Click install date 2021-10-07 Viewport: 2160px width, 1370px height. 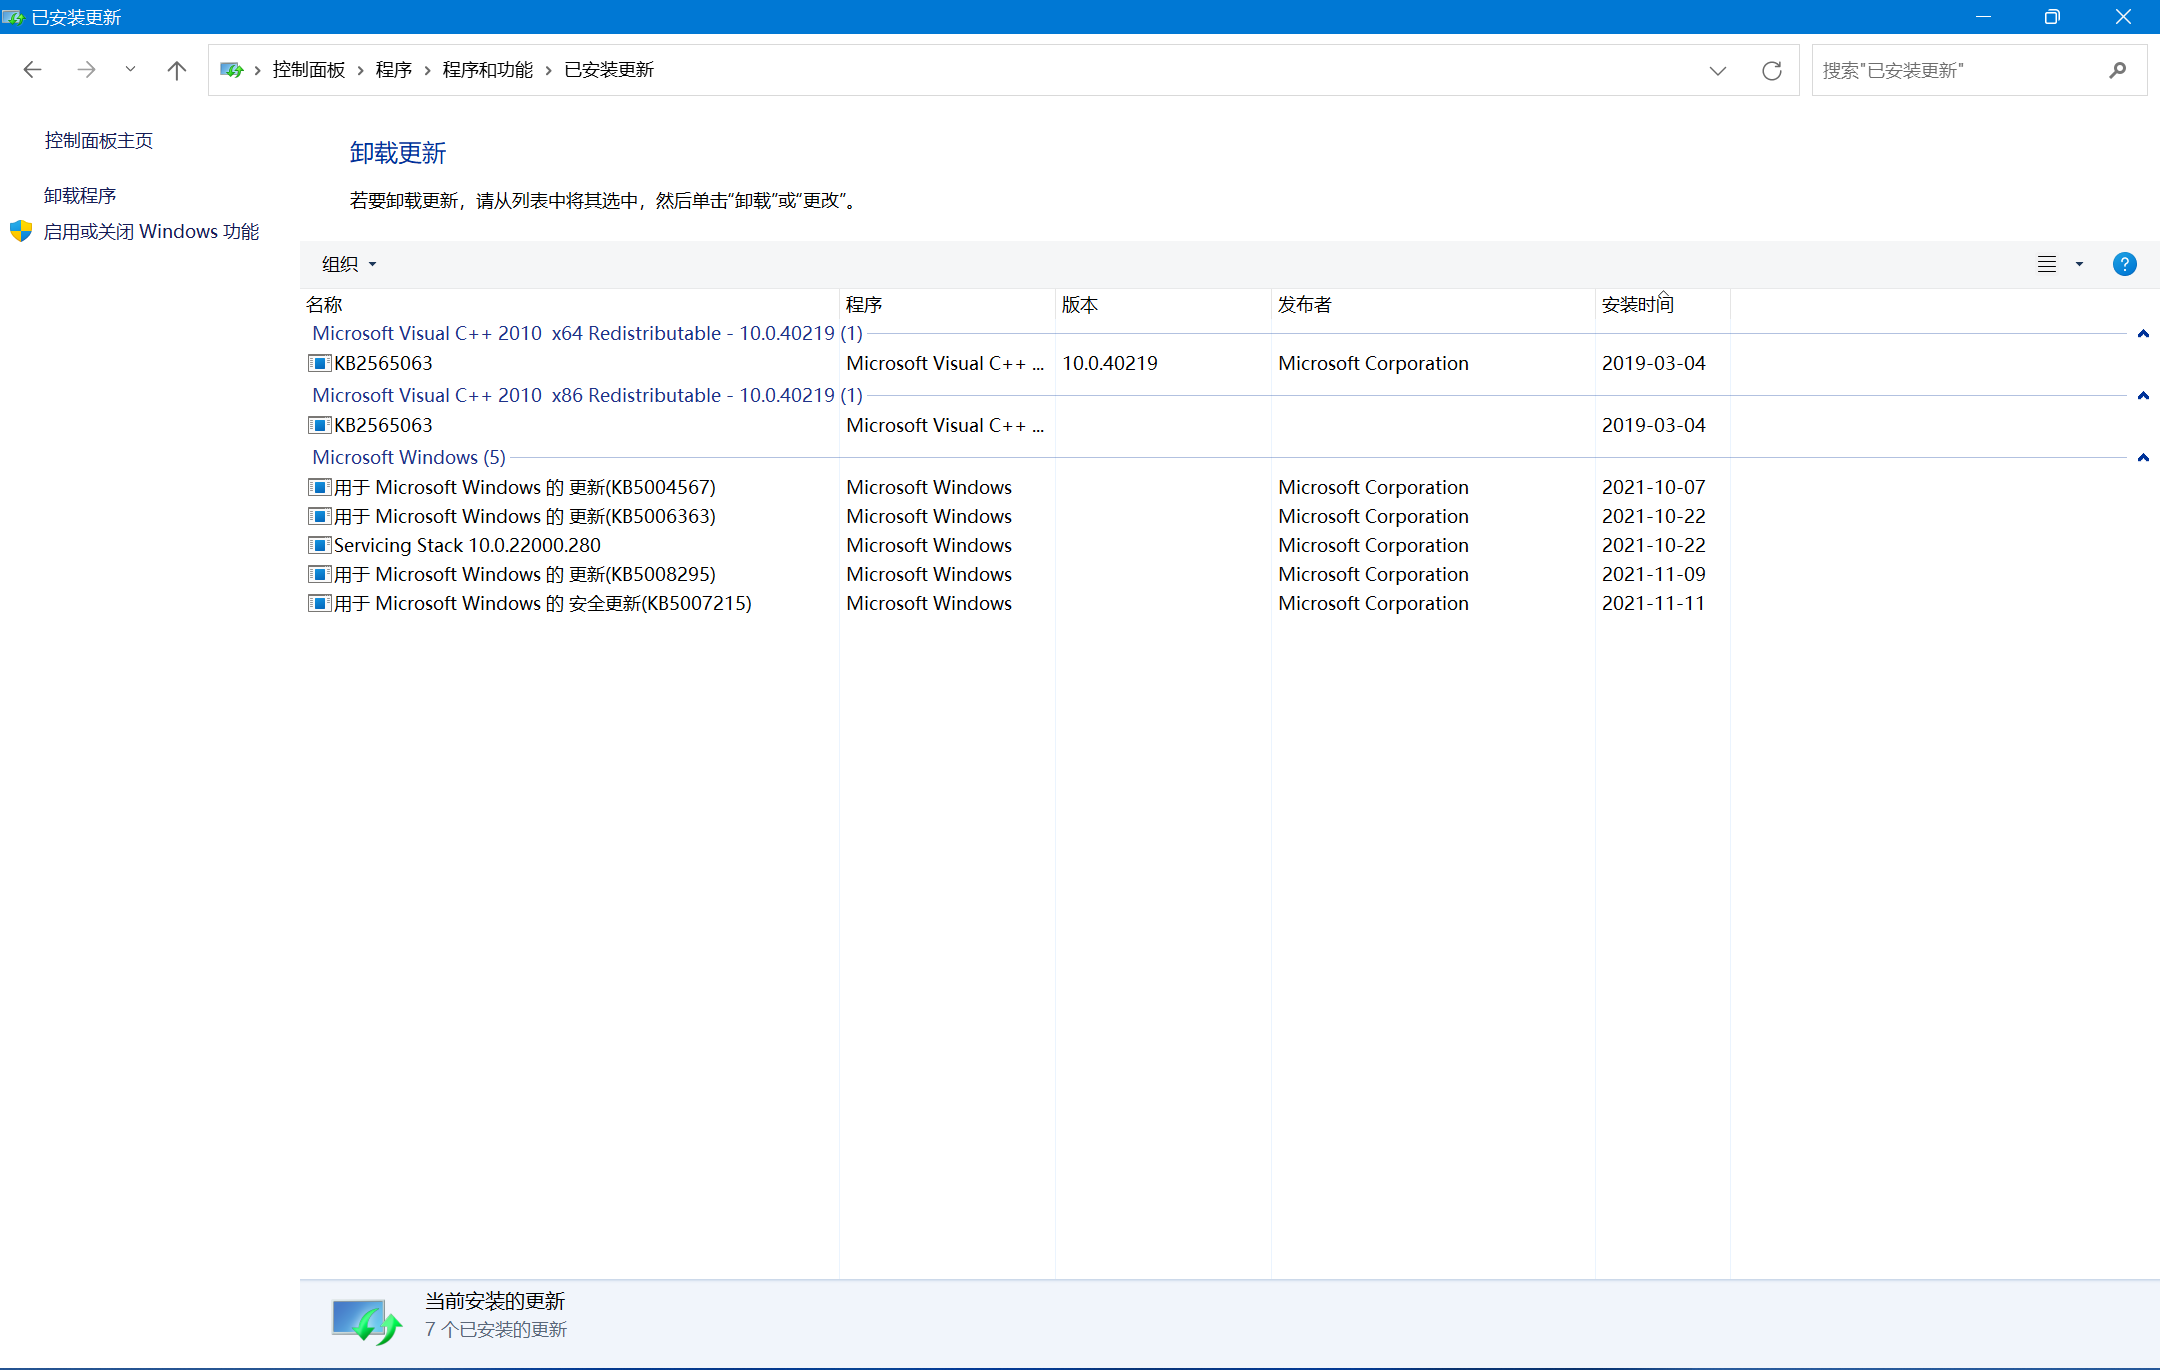pos(1654,488)
